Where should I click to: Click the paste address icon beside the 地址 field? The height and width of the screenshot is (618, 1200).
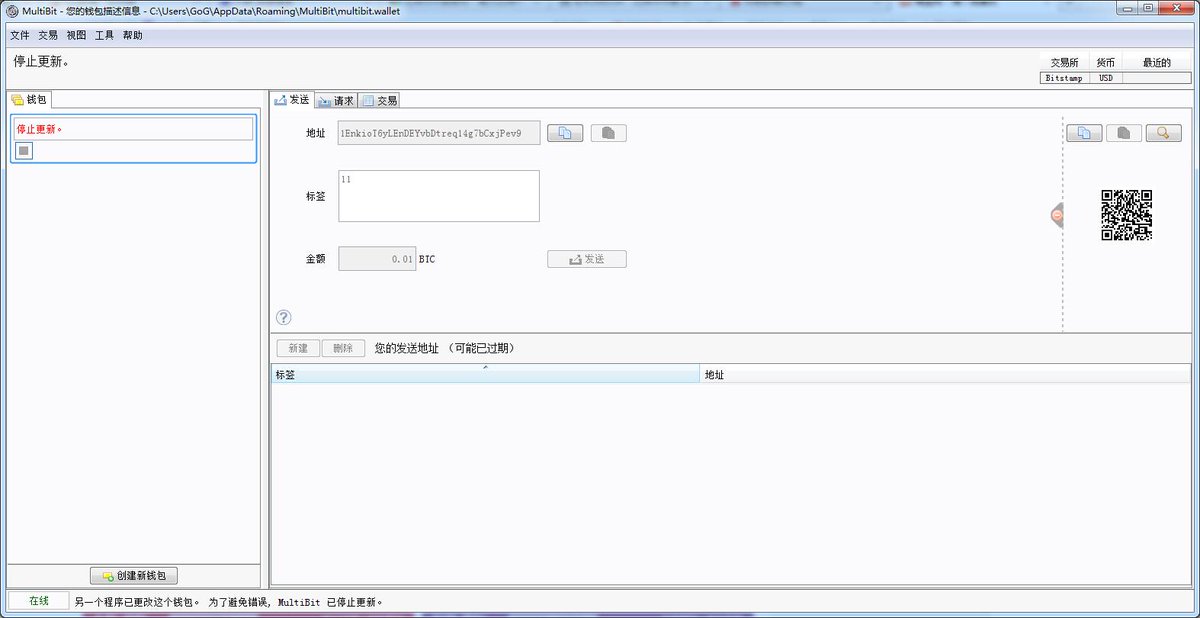coord(608,133)
